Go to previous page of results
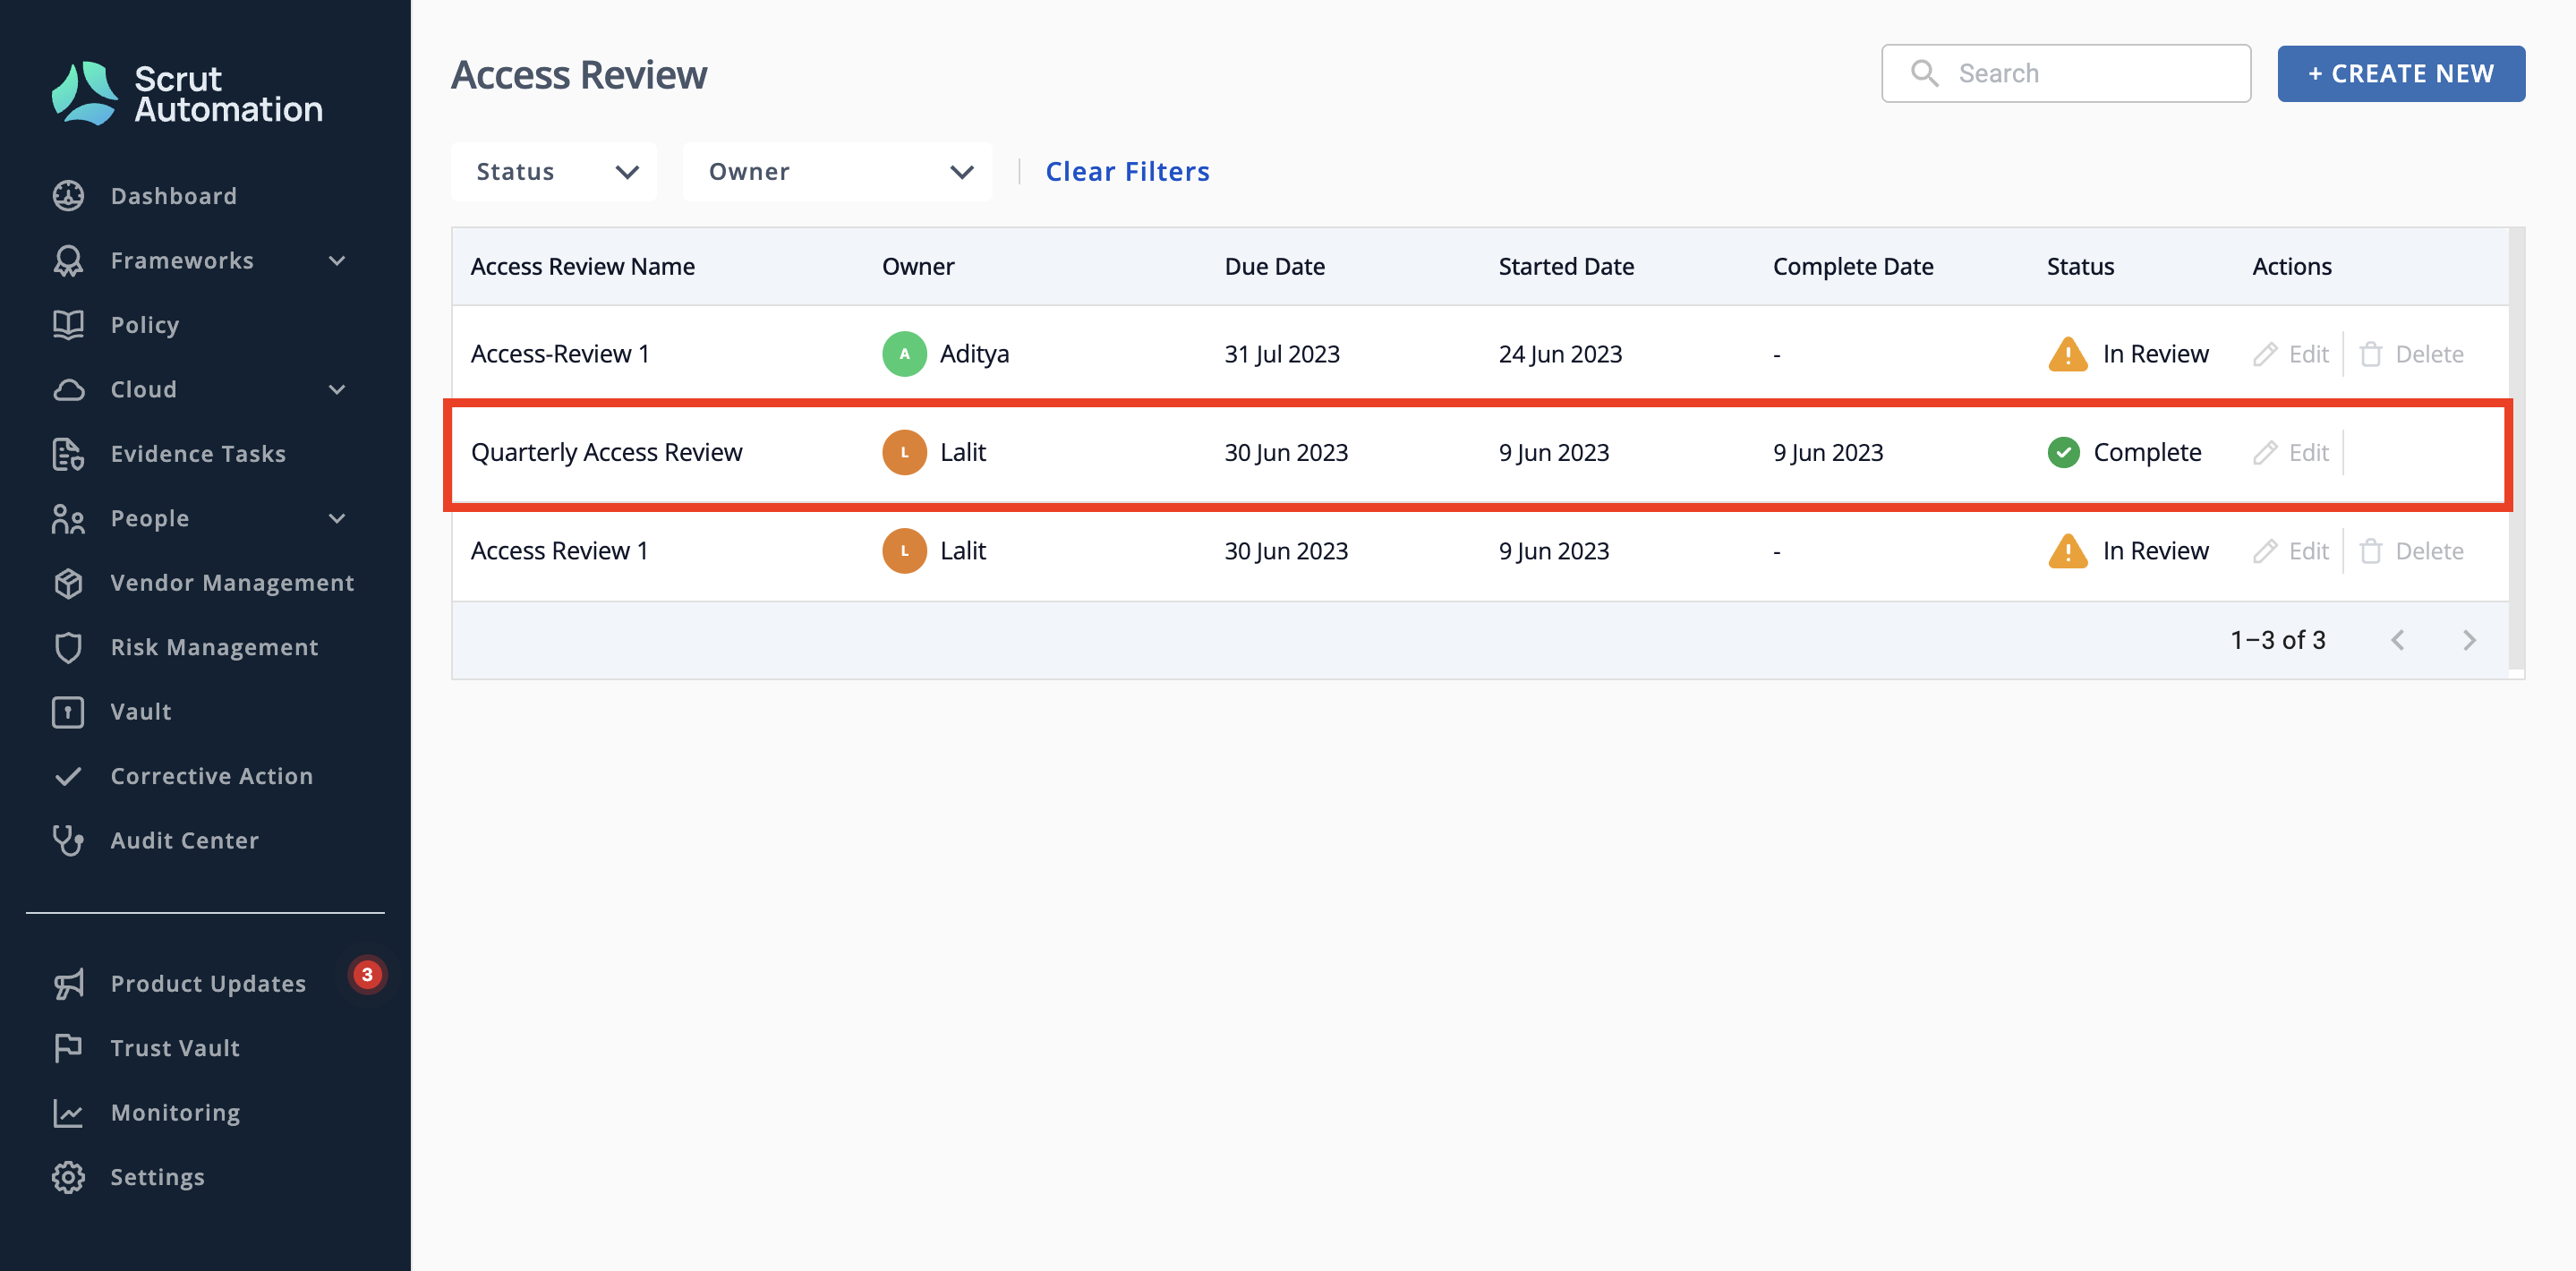 click(x=2397, y=640)
